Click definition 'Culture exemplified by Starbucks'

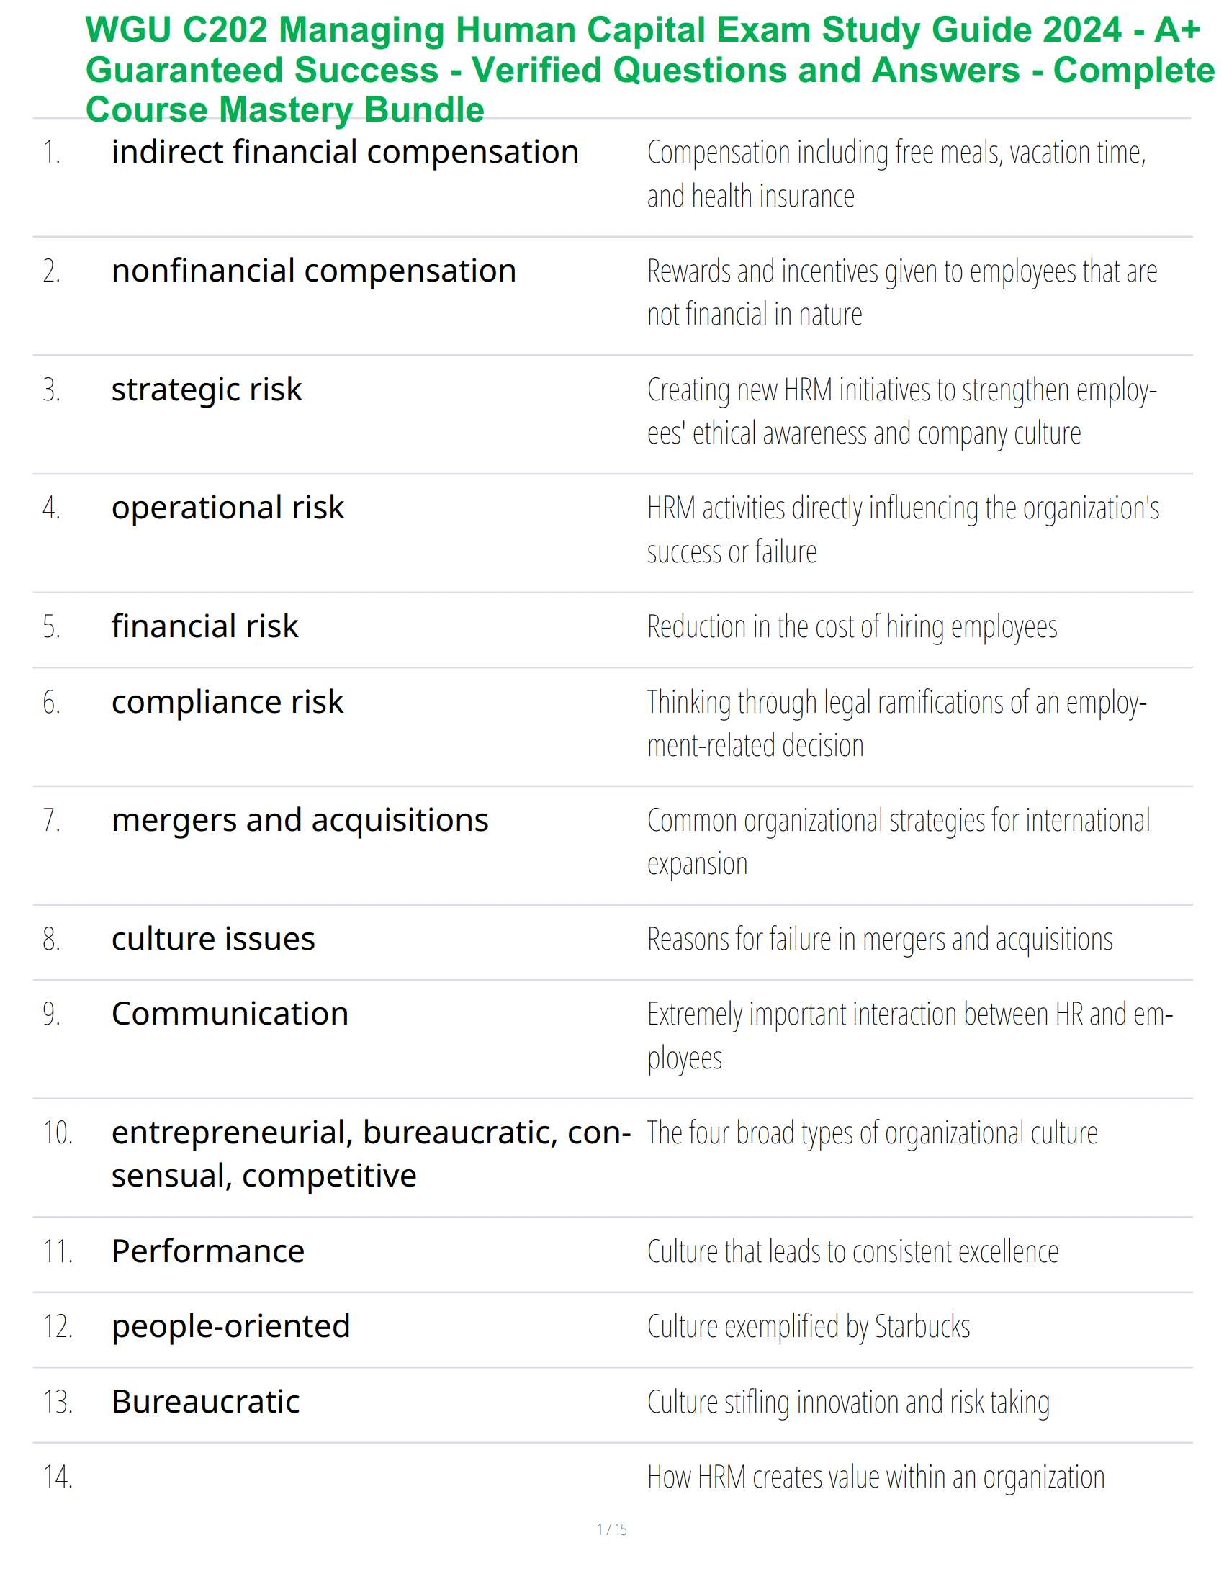808,1327
